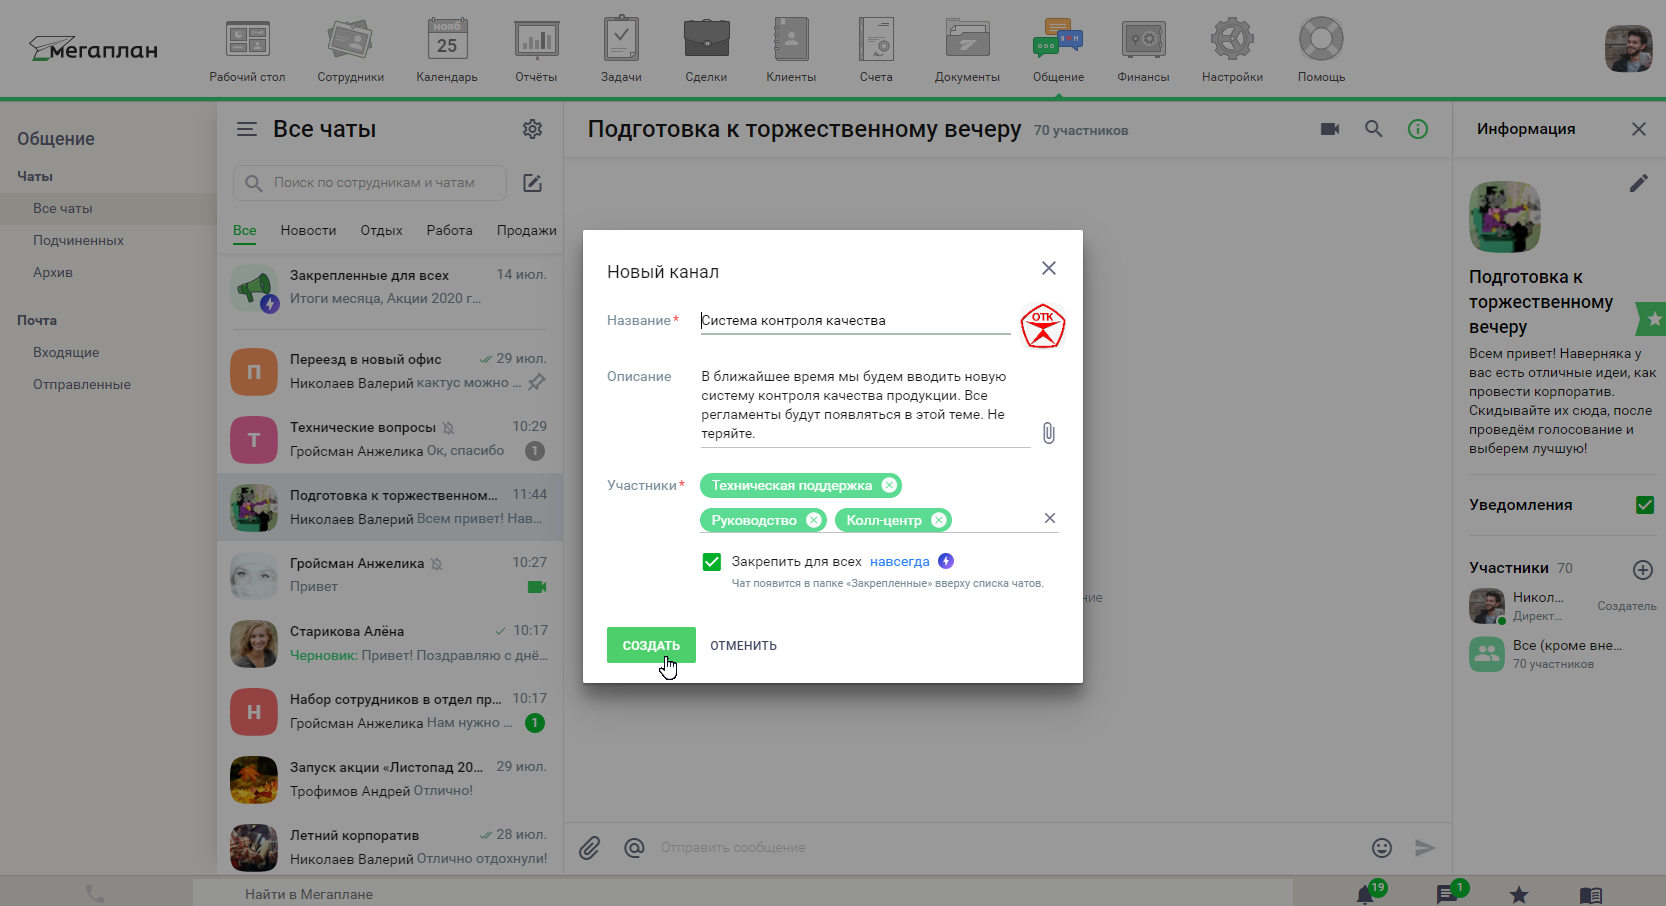
Task: Open the Помощь section
Action: [1321, 50]
